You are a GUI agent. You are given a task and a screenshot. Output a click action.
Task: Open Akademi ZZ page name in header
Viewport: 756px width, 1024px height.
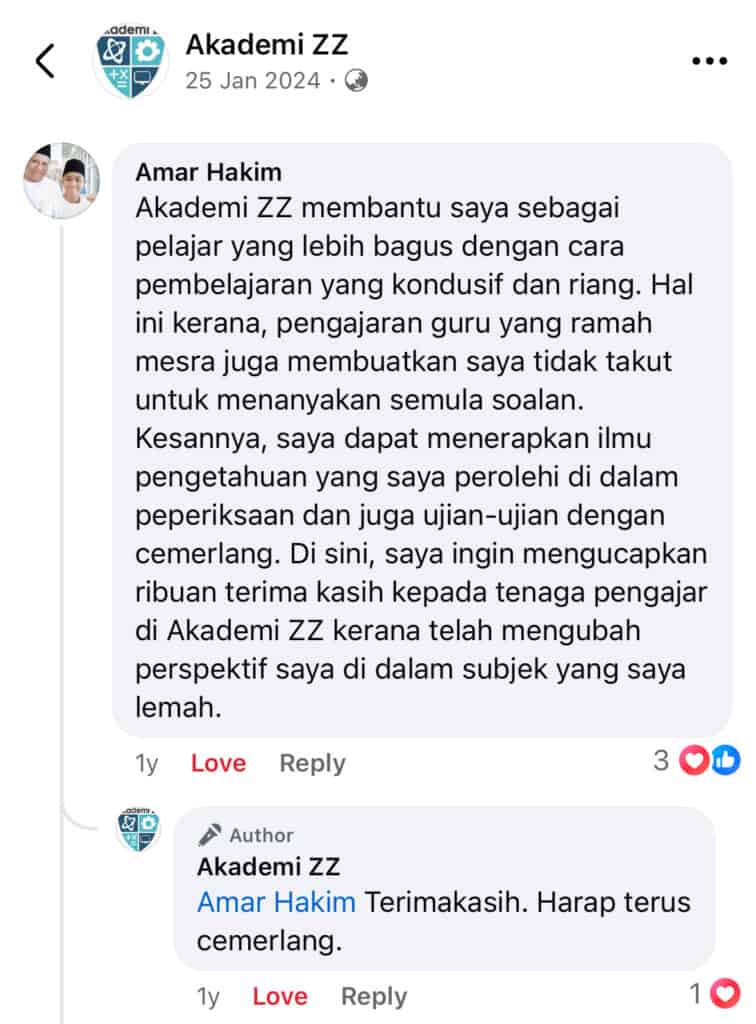[267, 44]
